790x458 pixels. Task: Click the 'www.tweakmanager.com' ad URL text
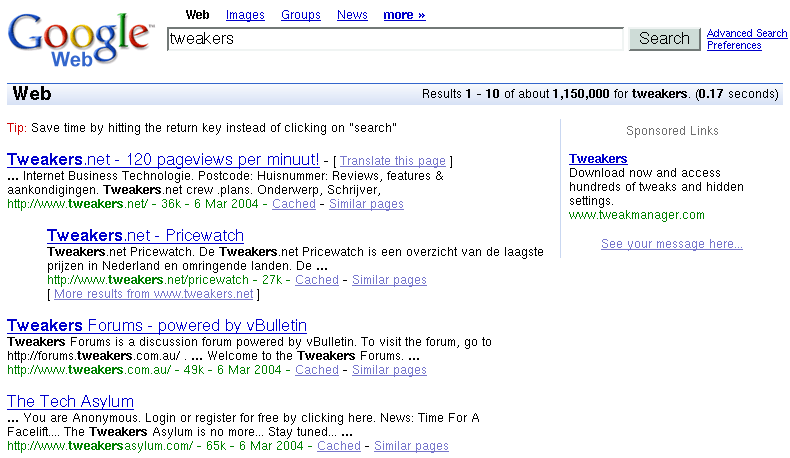pos(637,215)
